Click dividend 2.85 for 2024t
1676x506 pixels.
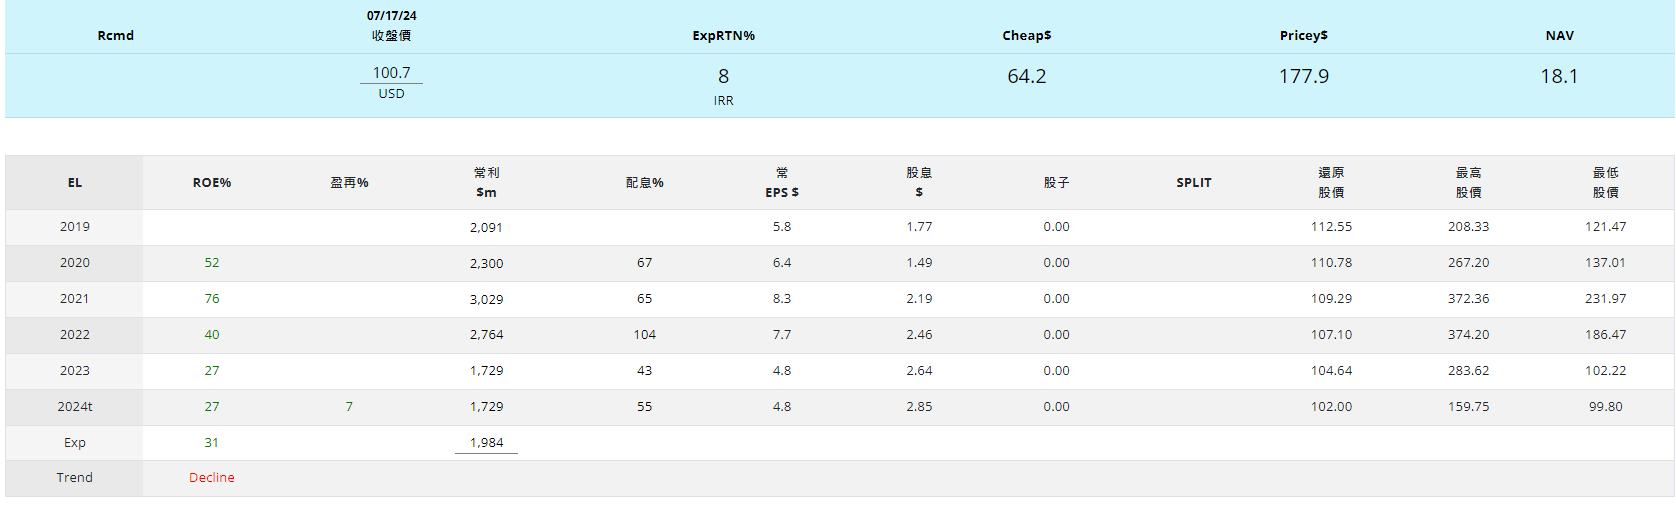pyautogui.click(x=919, y=407)
